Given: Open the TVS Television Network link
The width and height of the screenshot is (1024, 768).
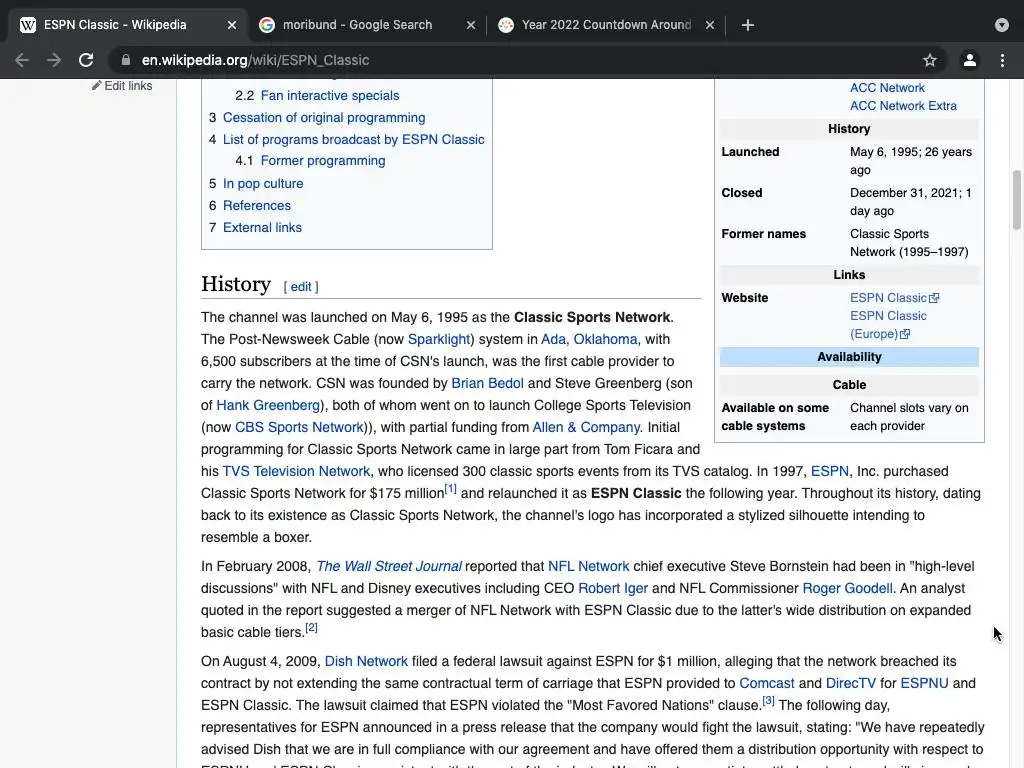Looking at the screenshot, I should (296, 471).
